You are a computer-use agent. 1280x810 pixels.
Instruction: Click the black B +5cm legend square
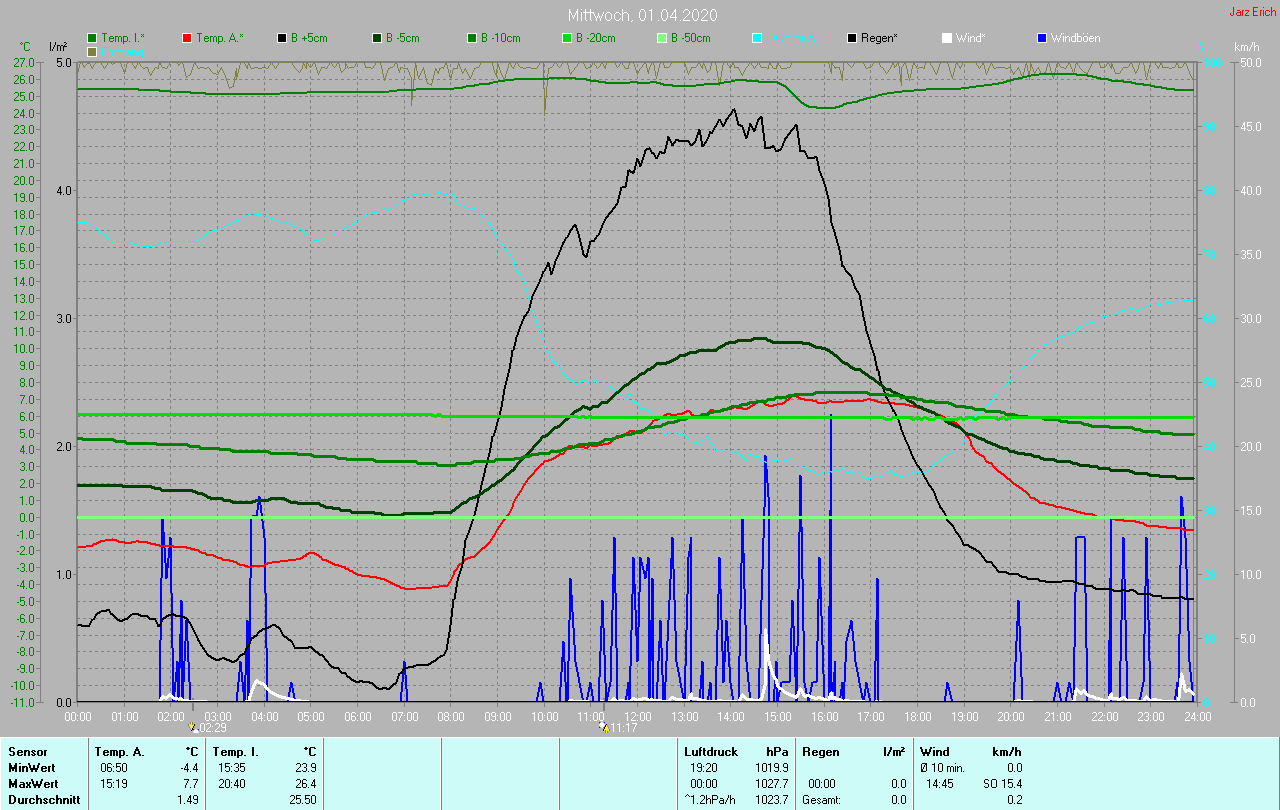coord(282,38)
